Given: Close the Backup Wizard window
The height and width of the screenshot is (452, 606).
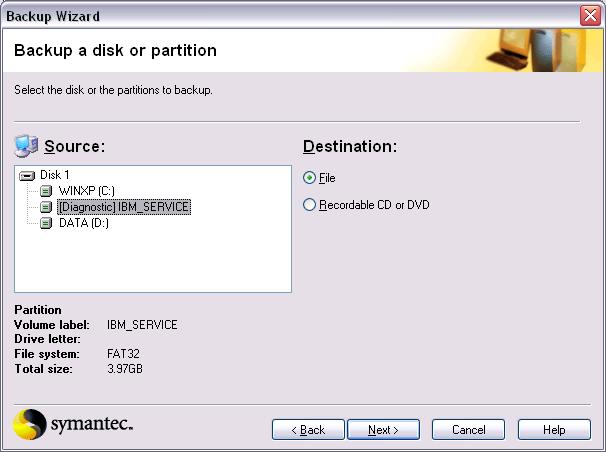Looking at the screenshot, I should [x=590, y=16].
